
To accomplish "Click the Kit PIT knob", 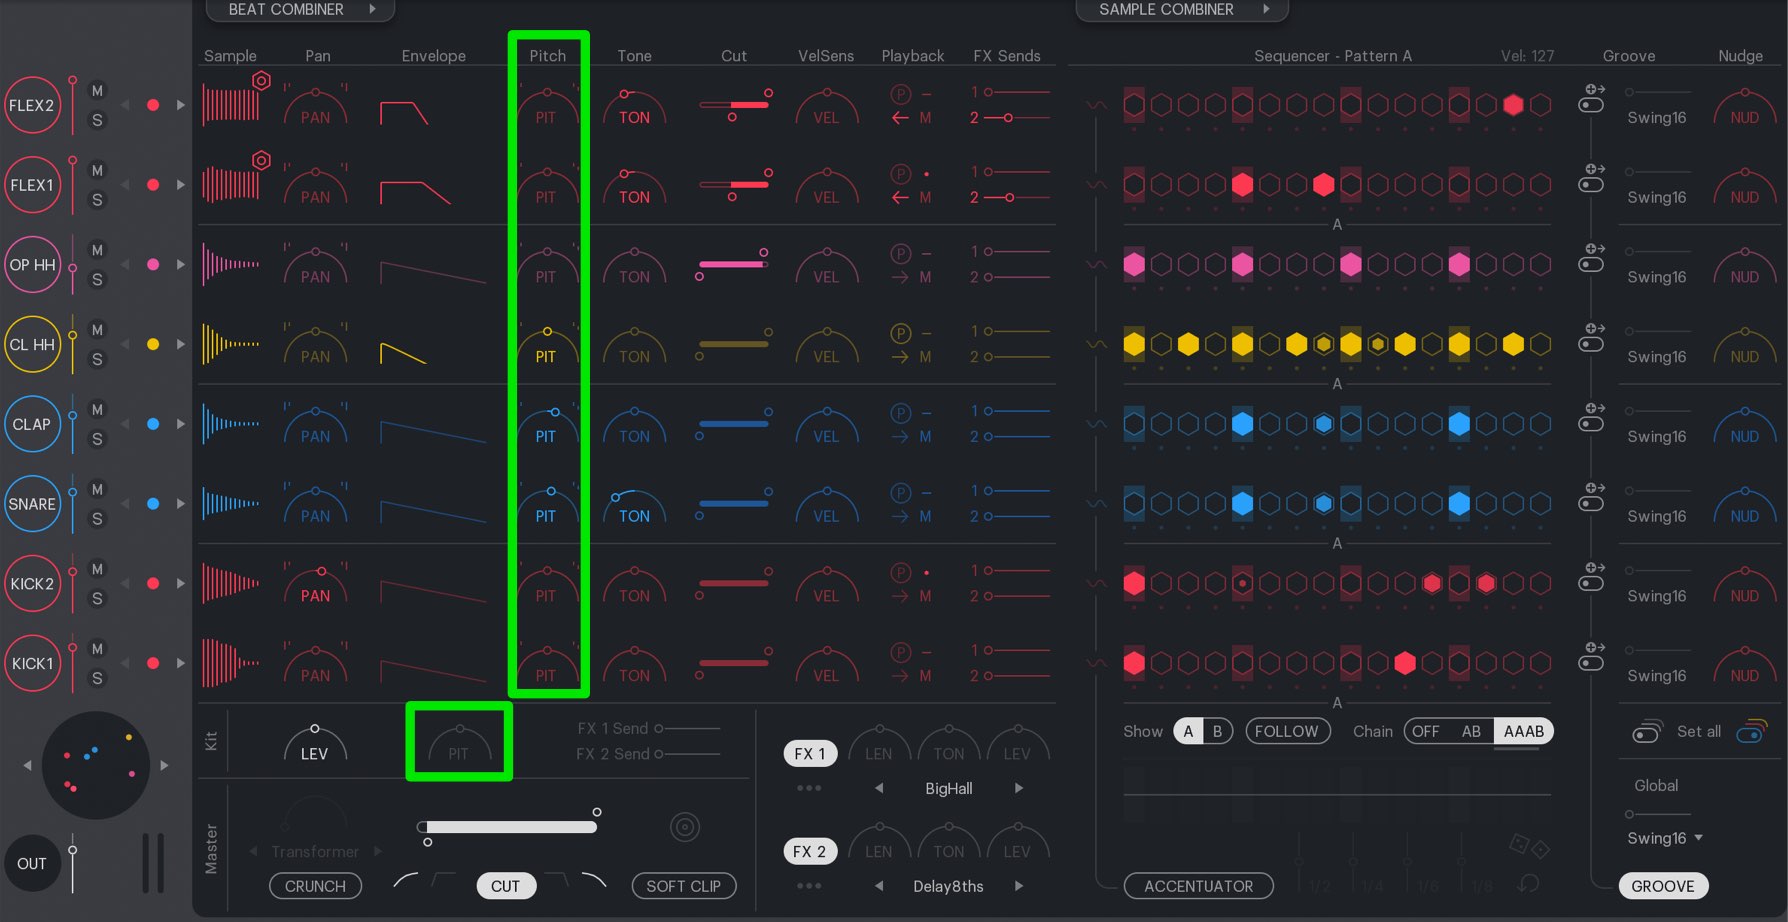I will (x=459, y=743).
